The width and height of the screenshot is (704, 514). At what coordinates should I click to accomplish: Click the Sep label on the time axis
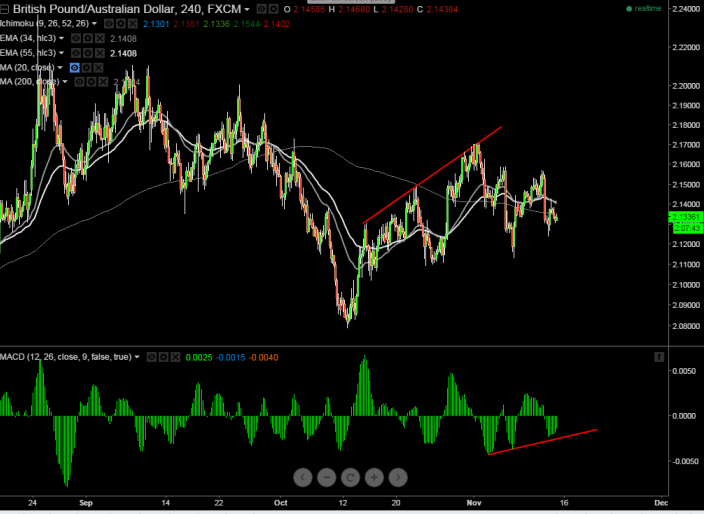(x=85, y=503)
